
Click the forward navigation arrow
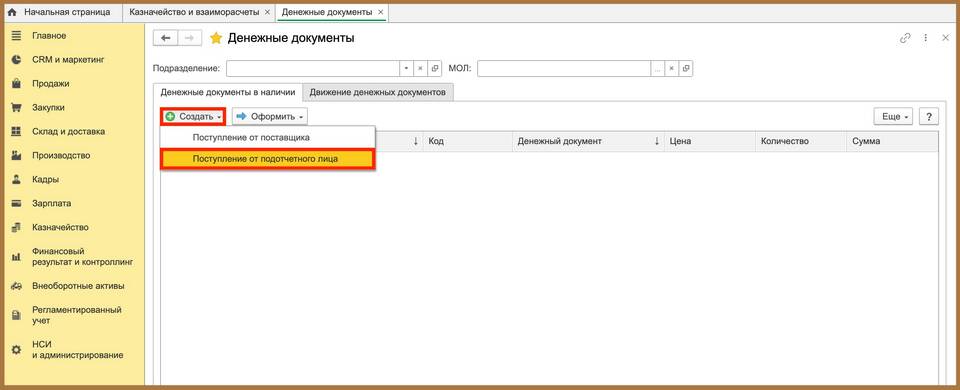coord(189,38)
